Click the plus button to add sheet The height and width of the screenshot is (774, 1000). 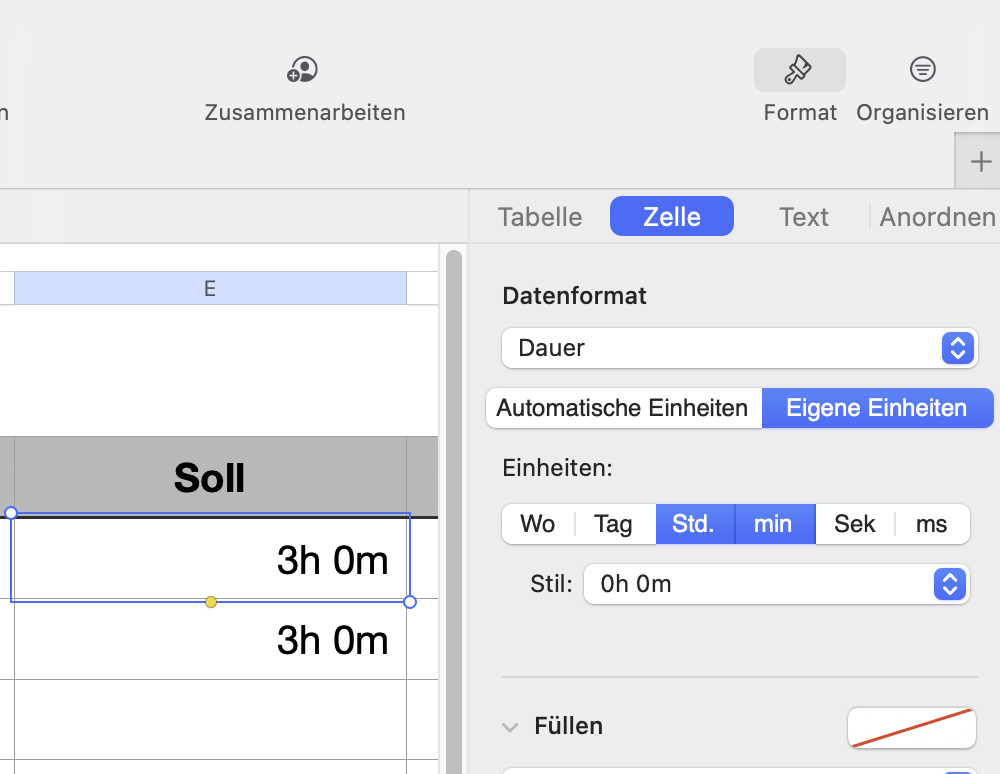point(981,162)
